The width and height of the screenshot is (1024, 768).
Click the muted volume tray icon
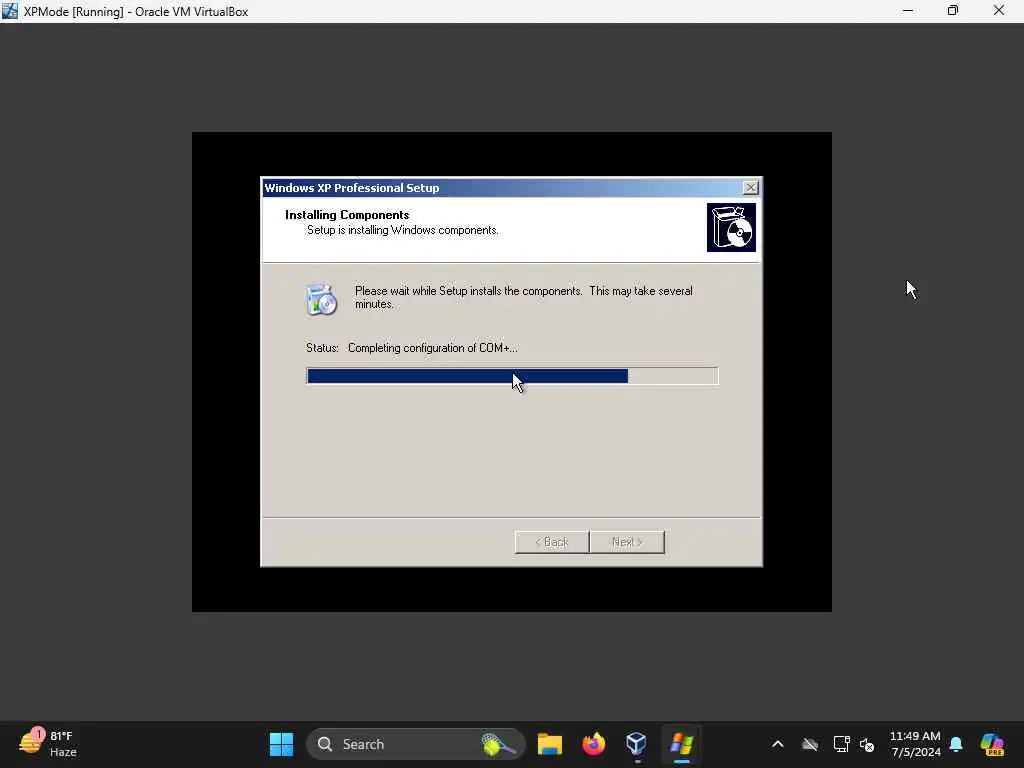(x=867, y=744)
